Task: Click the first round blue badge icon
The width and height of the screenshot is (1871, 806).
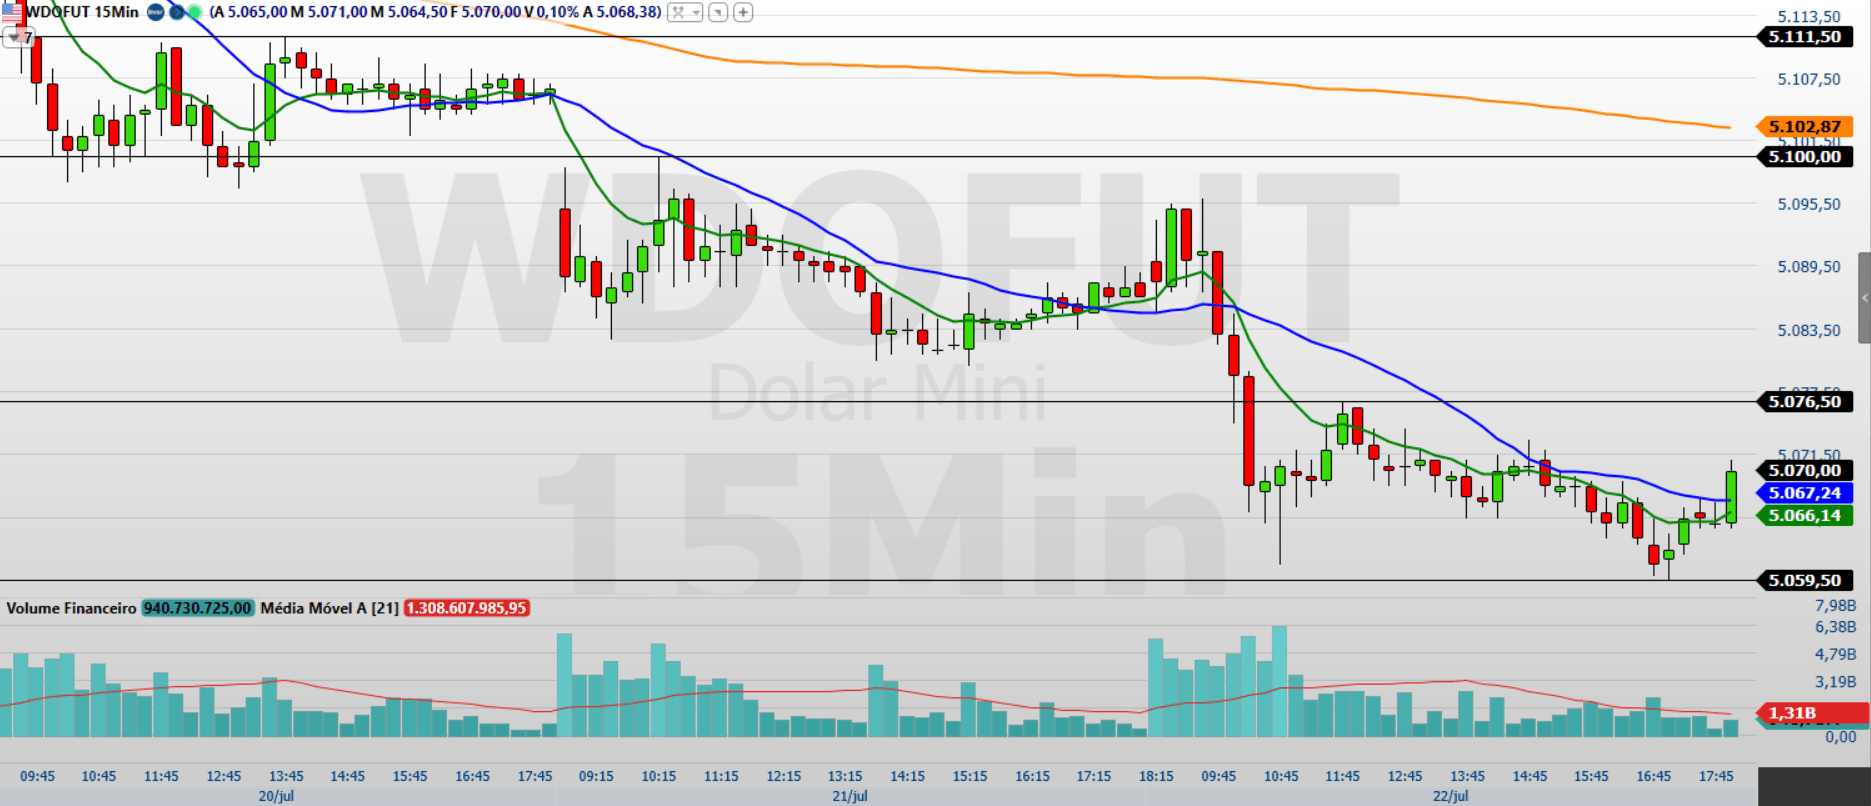Action: click(155, 12)
